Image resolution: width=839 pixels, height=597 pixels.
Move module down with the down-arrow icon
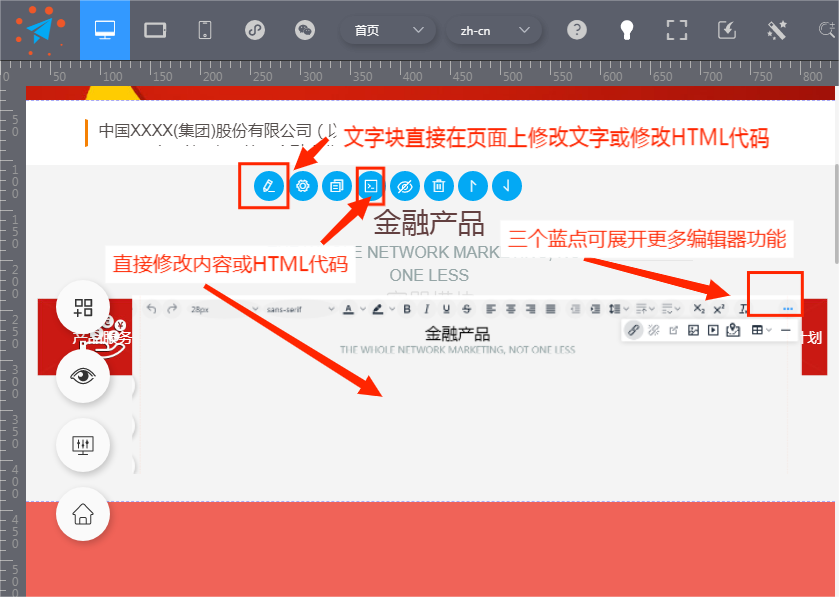point(507,186)
